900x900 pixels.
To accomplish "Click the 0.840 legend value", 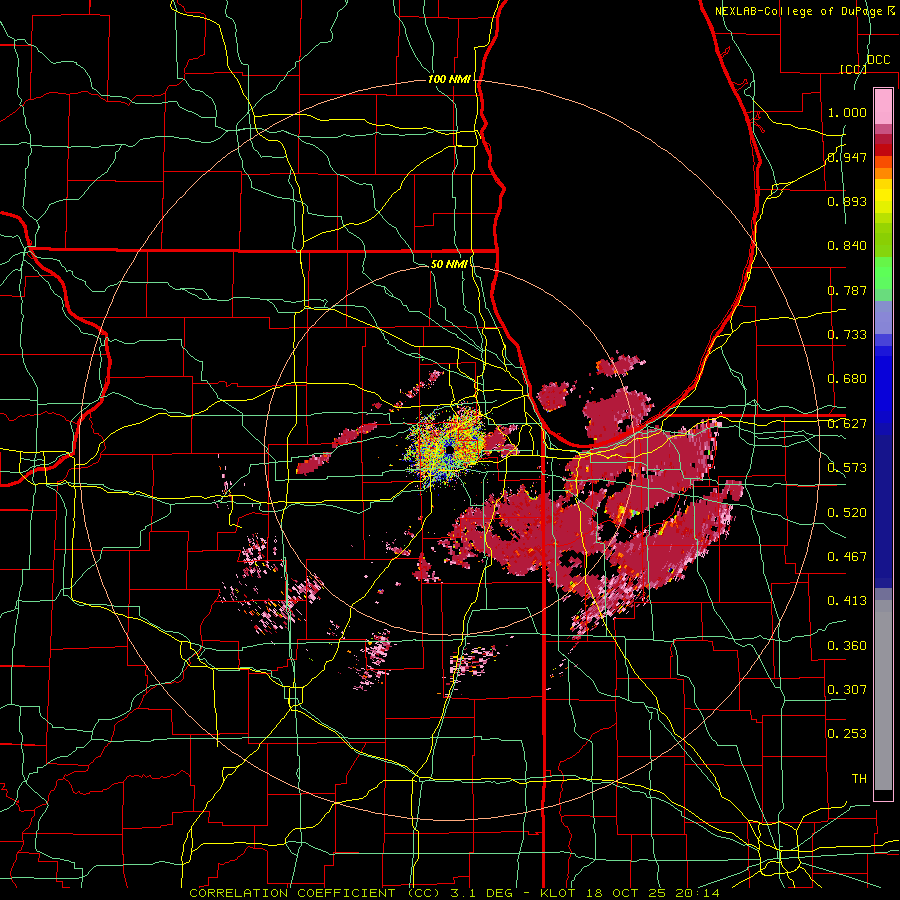I will pyautogui.click(x=847, y=246).
